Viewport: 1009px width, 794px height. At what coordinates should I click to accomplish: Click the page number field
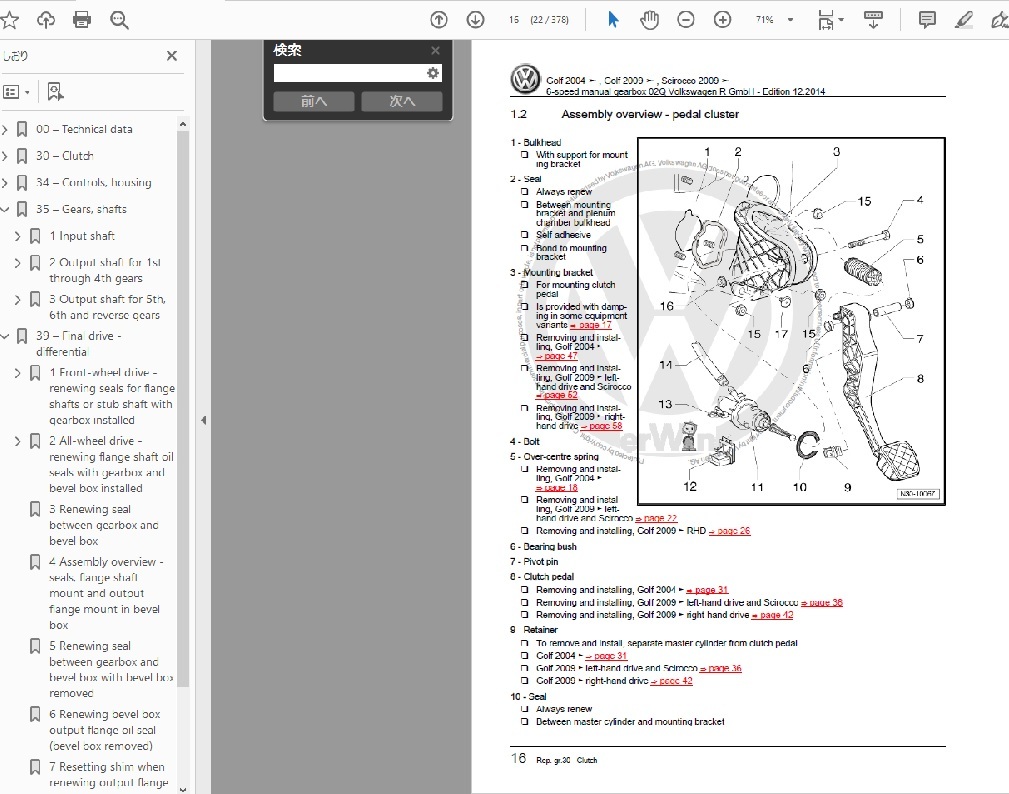click(514, 20)
